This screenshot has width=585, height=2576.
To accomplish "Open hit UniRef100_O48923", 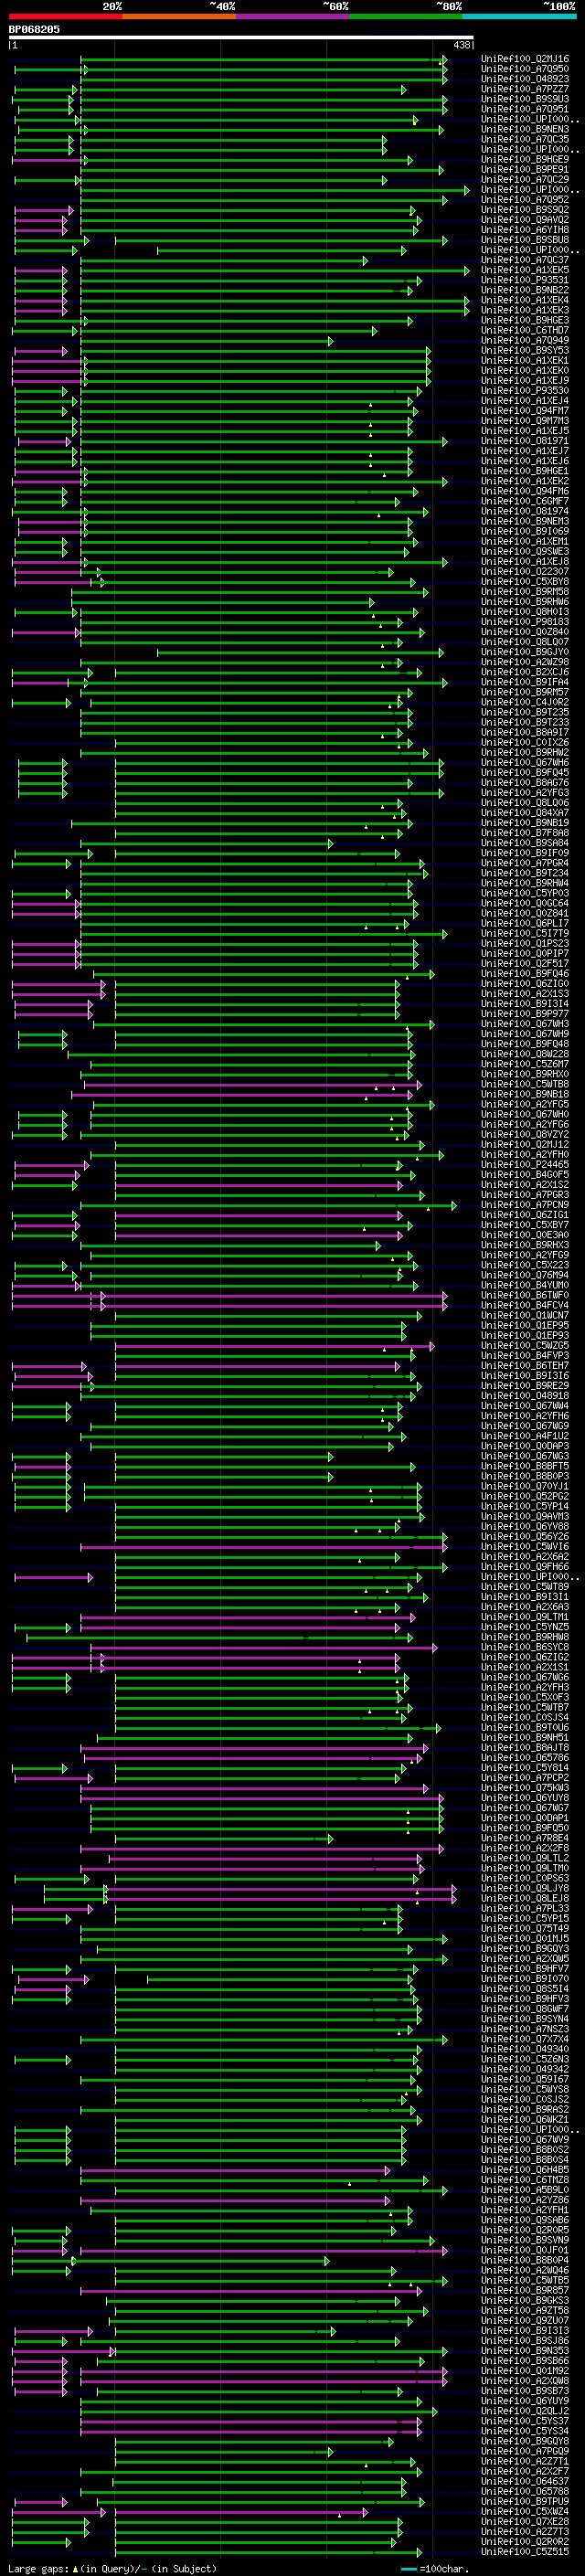I will coord(525,79).
